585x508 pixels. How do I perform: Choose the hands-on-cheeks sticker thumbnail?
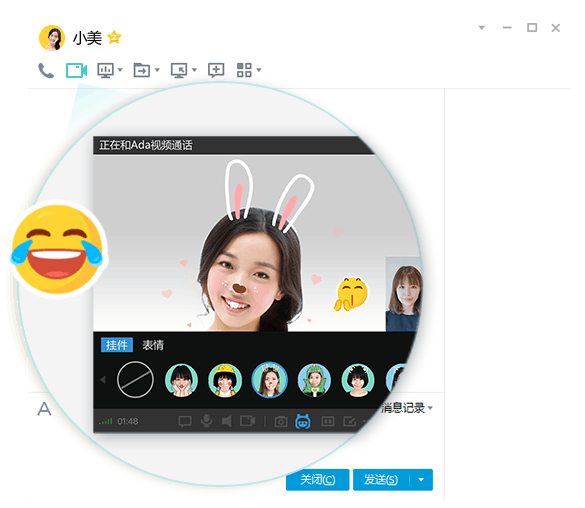181,380
